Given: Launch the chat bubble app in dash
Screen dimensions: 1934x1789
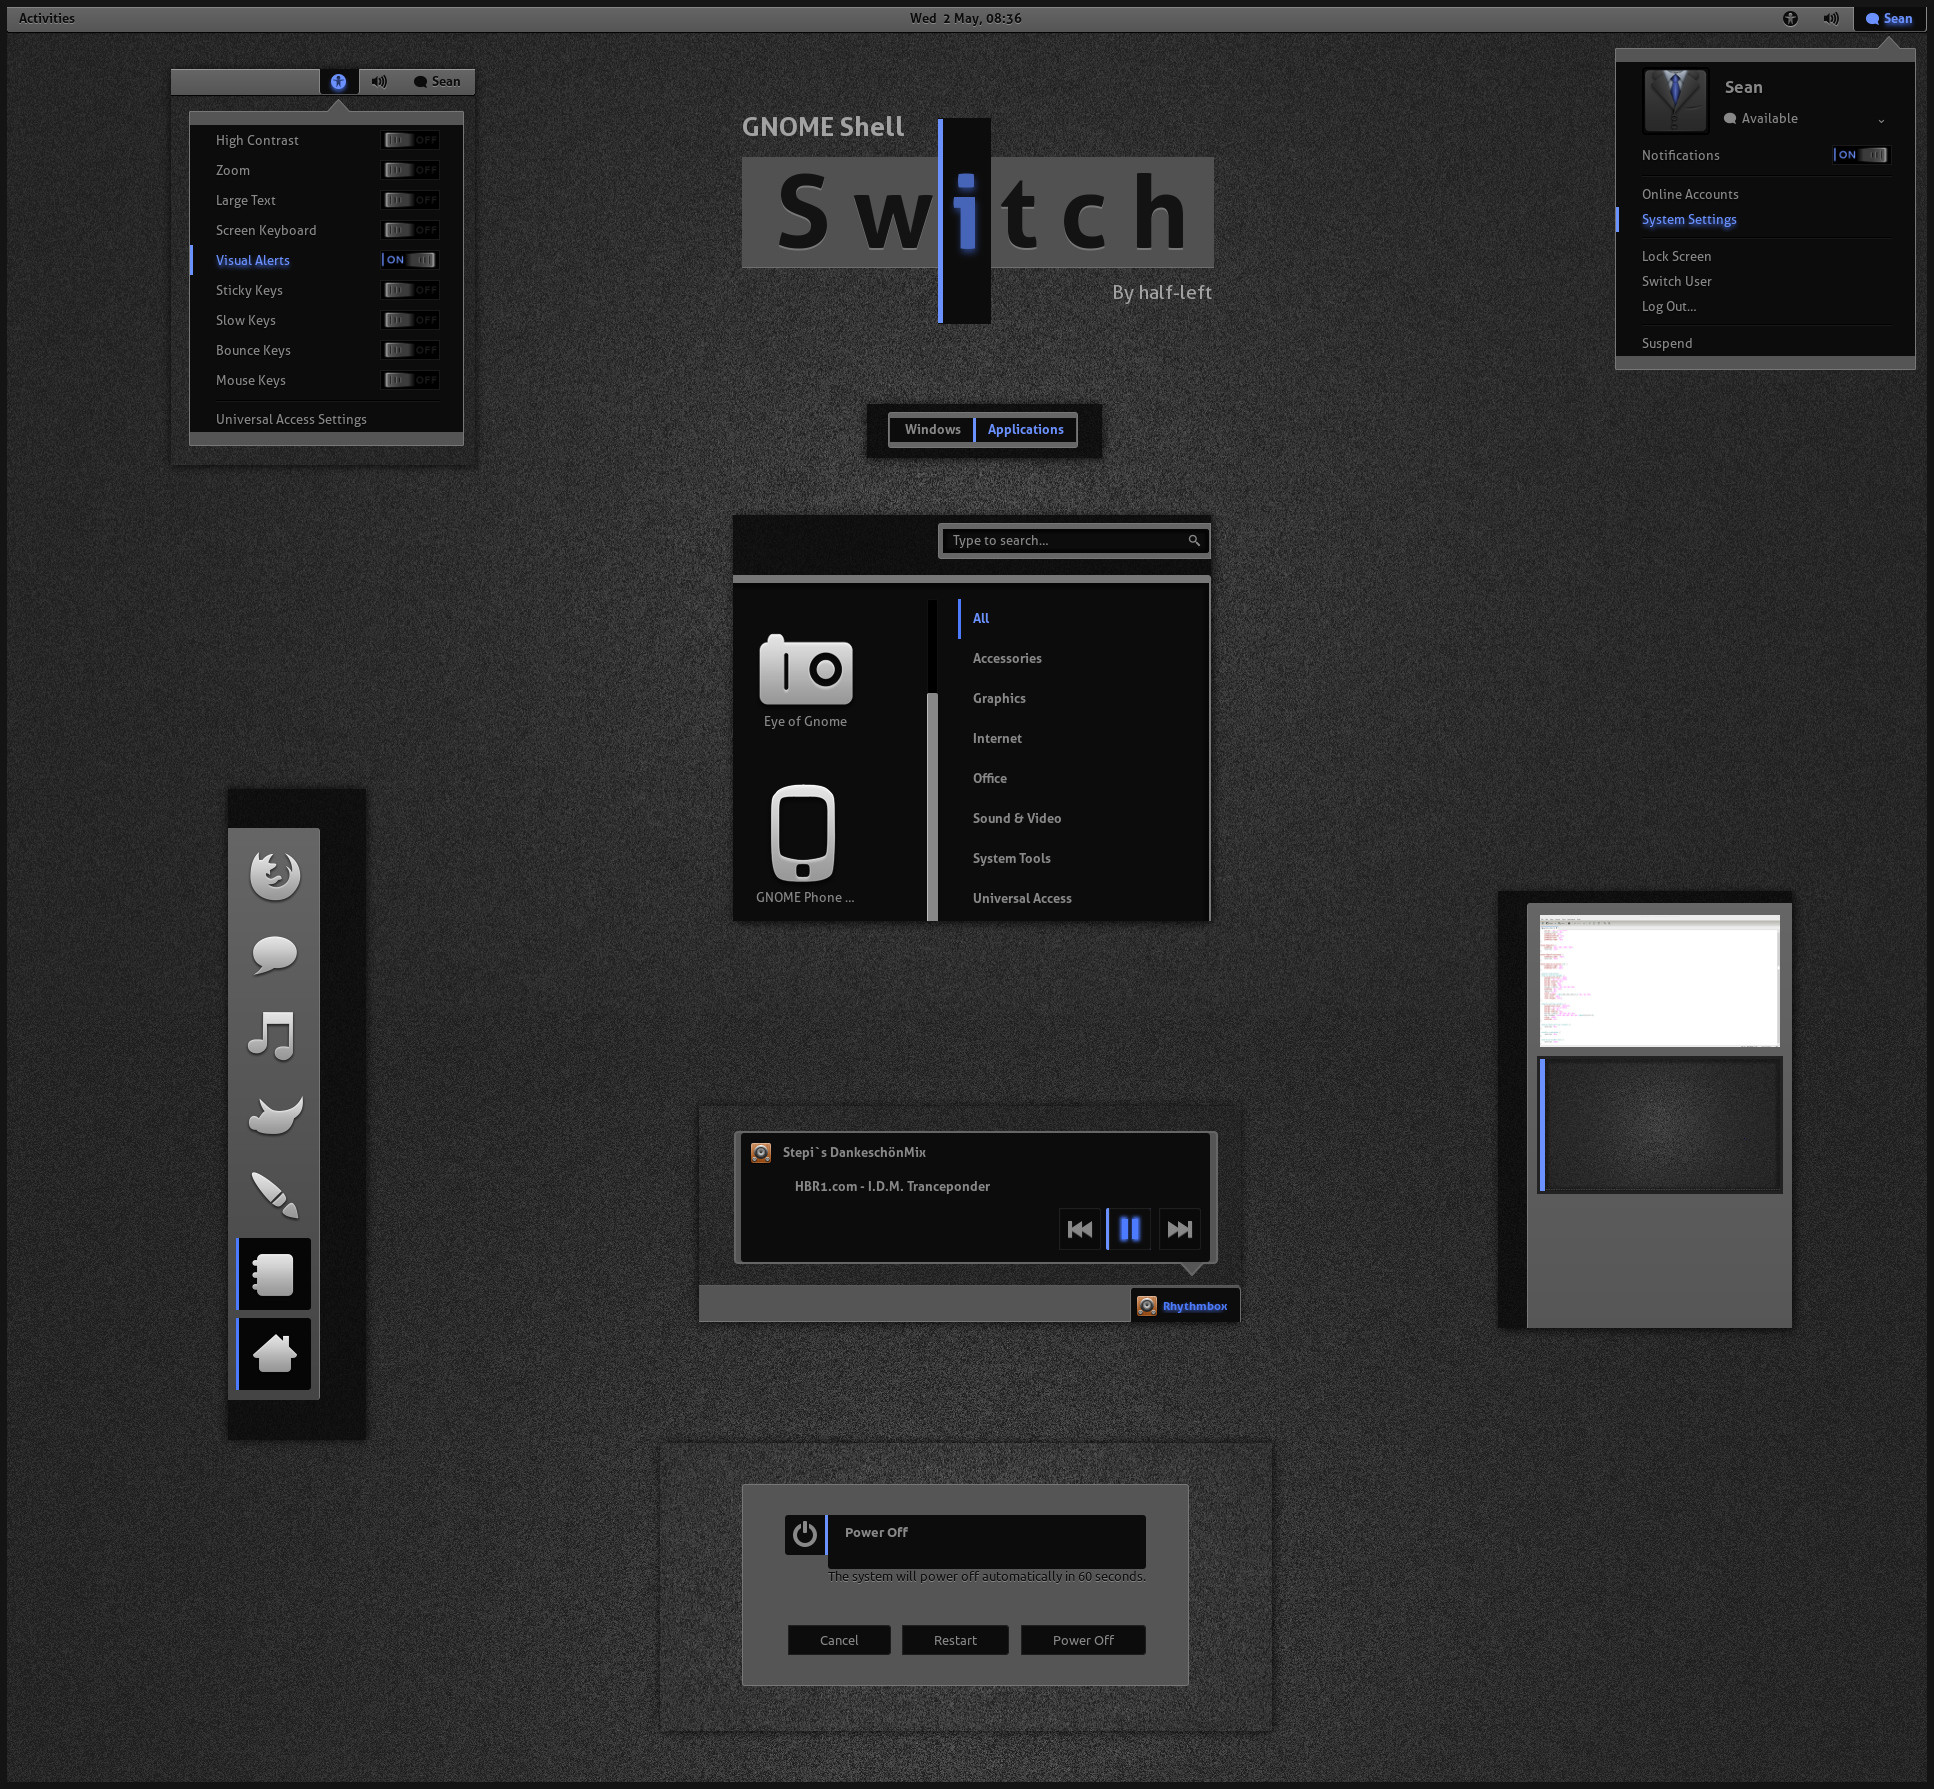Looking at the screenshot, I should click(x=274, y=955).
